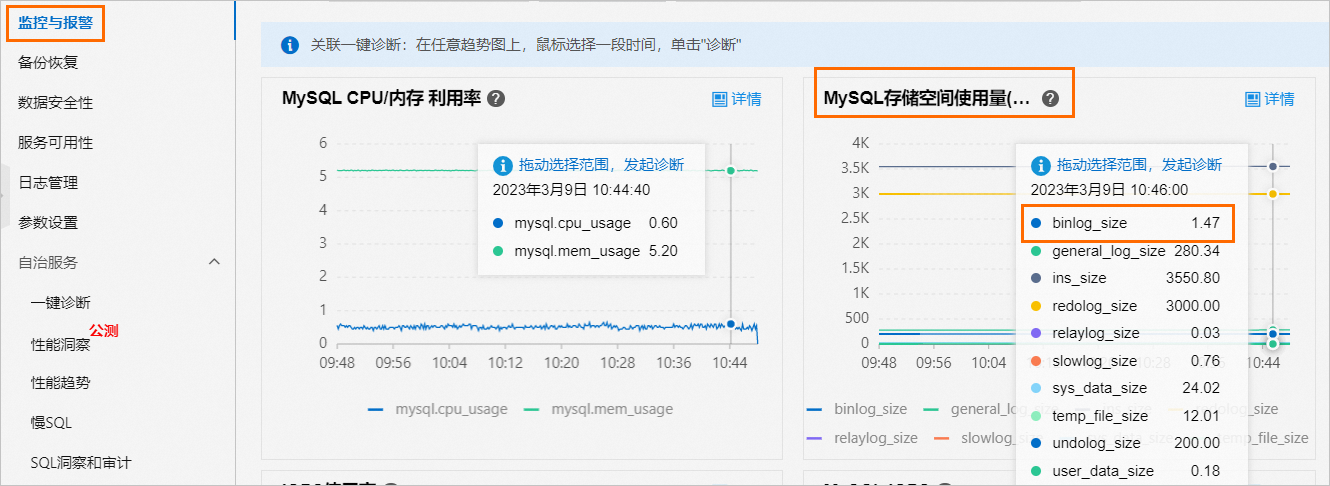Click info icon in storage chart tooltip
The image size is (1330, 486).
click(1041, 165)
